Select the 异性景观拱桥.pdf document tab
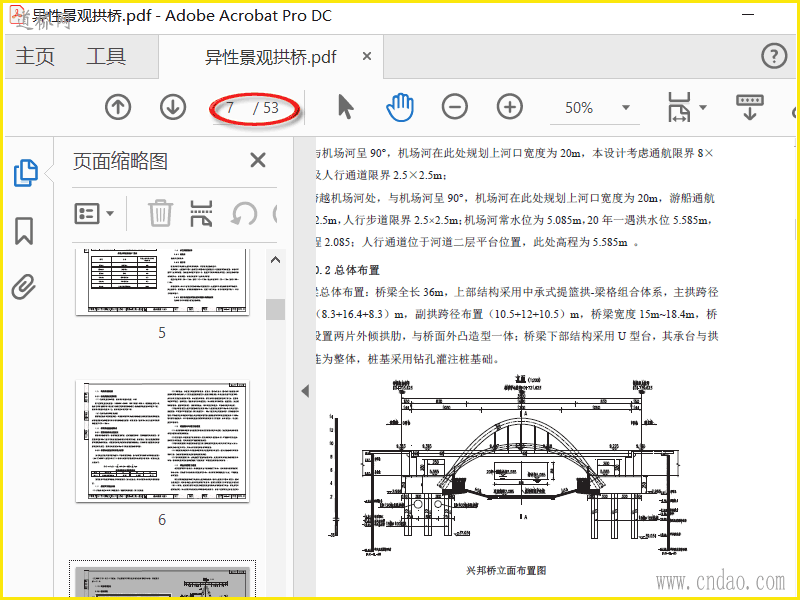The width and height of the screenshot is (800, 600). click(271, 57)
